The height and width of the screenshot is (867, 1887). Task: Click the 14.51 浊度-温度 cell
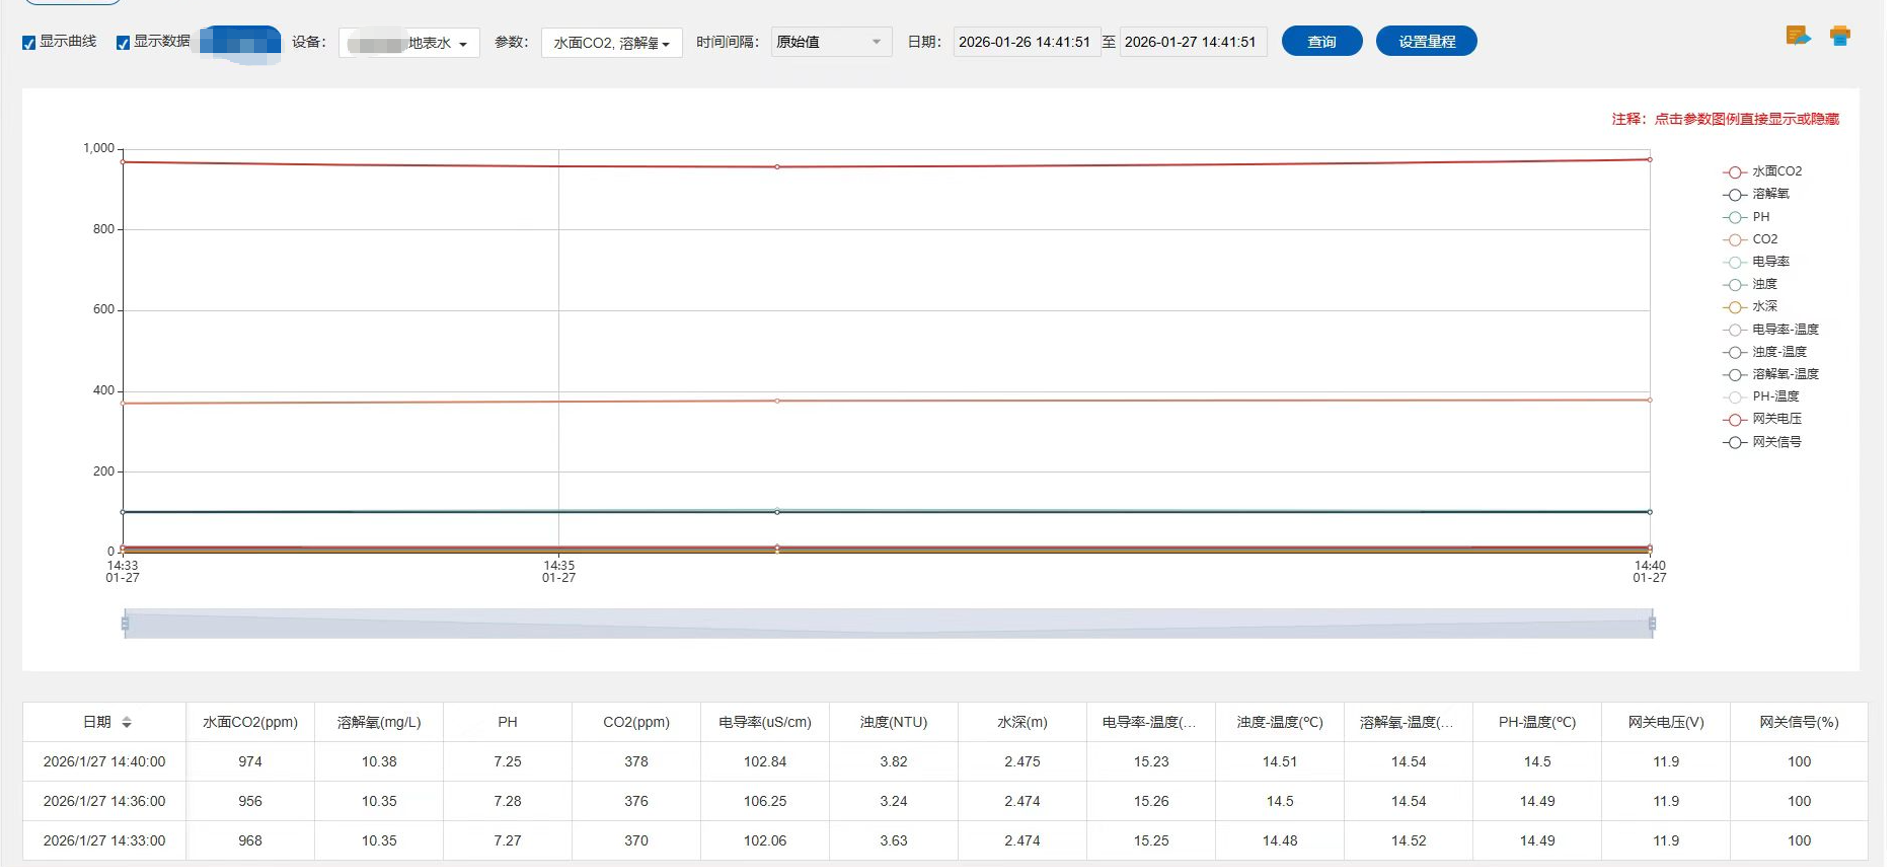point(1280,762)
